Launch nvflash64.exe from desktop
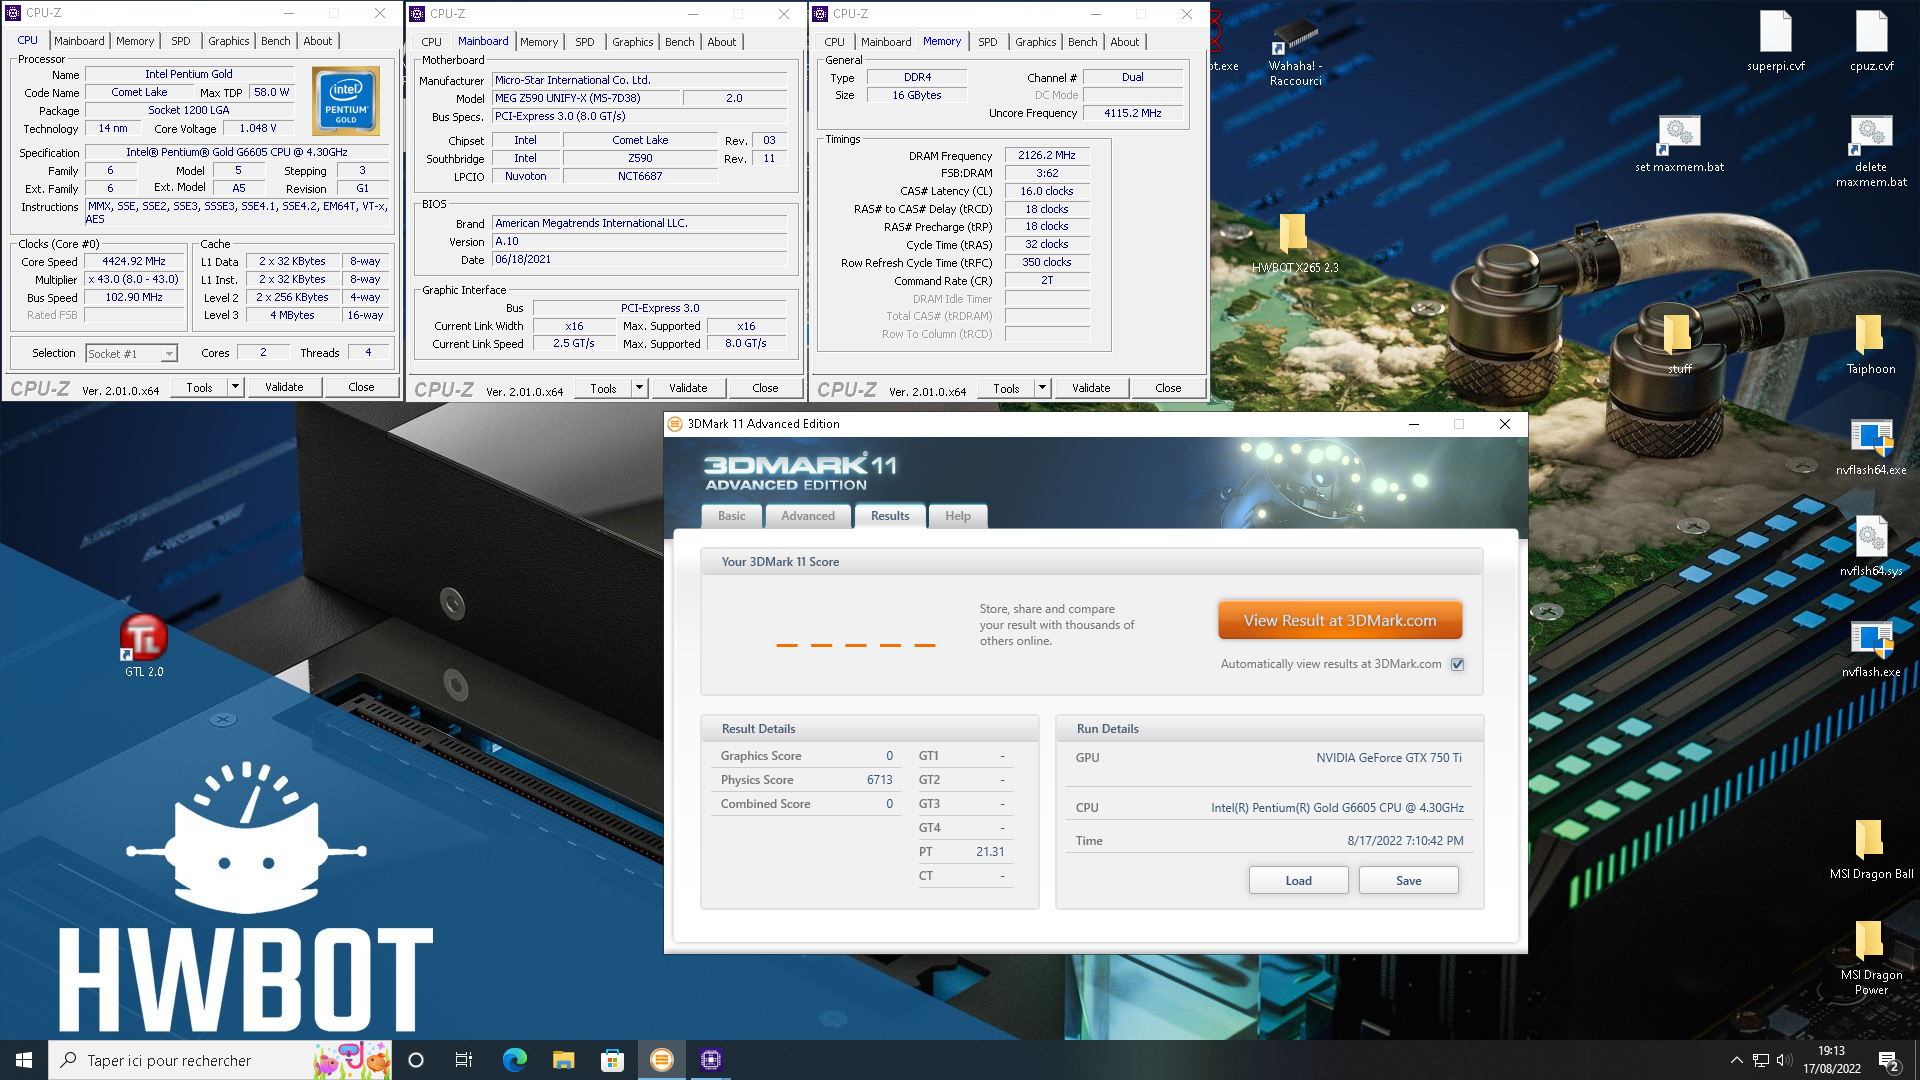The image size is (1920, 1080). pyautogui.click(x=1871, y=446)
